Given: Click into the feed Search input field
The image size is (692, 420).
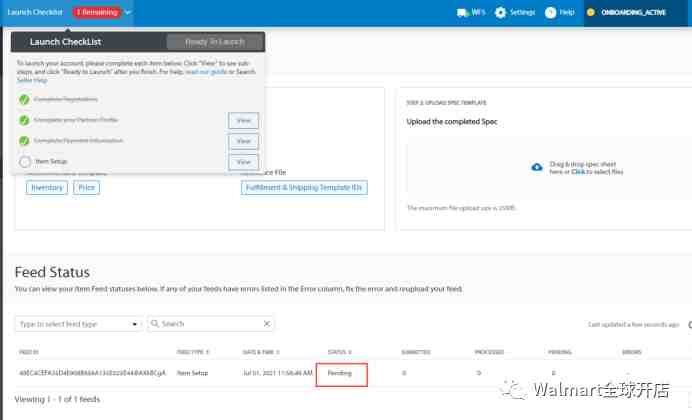Looking at the screenshot, I should pyautogui.click(x=211, y=324).
